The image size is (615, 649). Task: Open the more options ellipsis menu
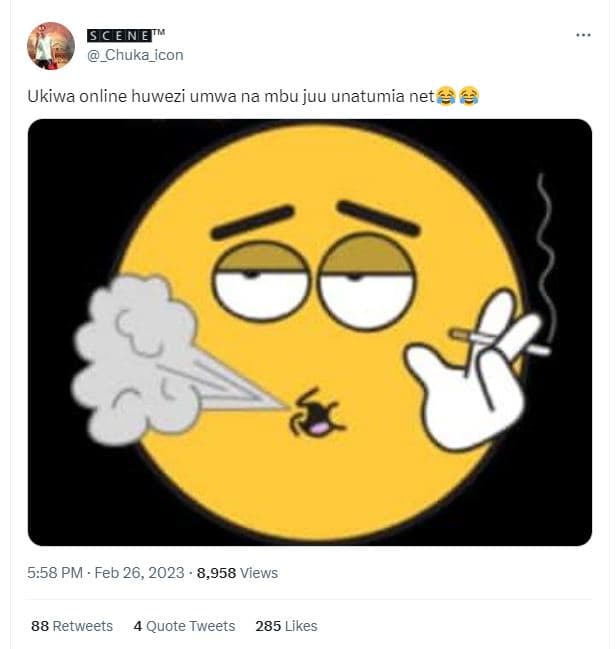(583, 35)
